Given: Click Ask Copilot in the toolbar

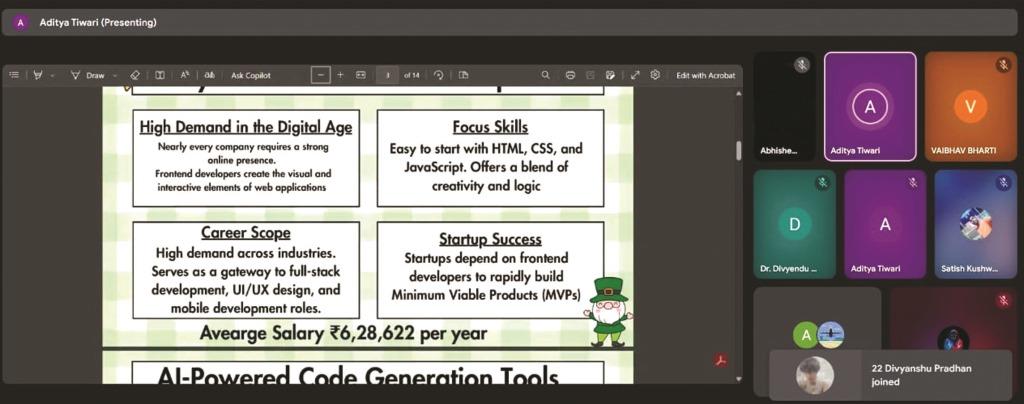Looking at the screenshot, I should (x=251, y=75).
